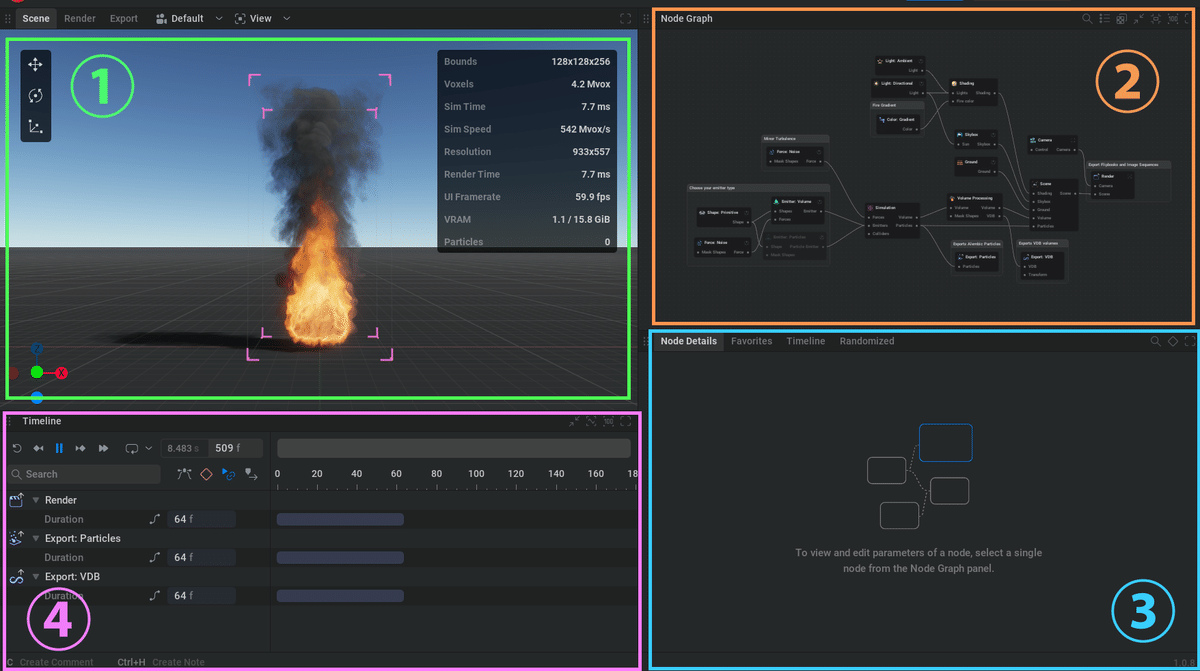Collapse the Export: Particles track
Viewport: 1200px width, 671px height.
[36, 538]
